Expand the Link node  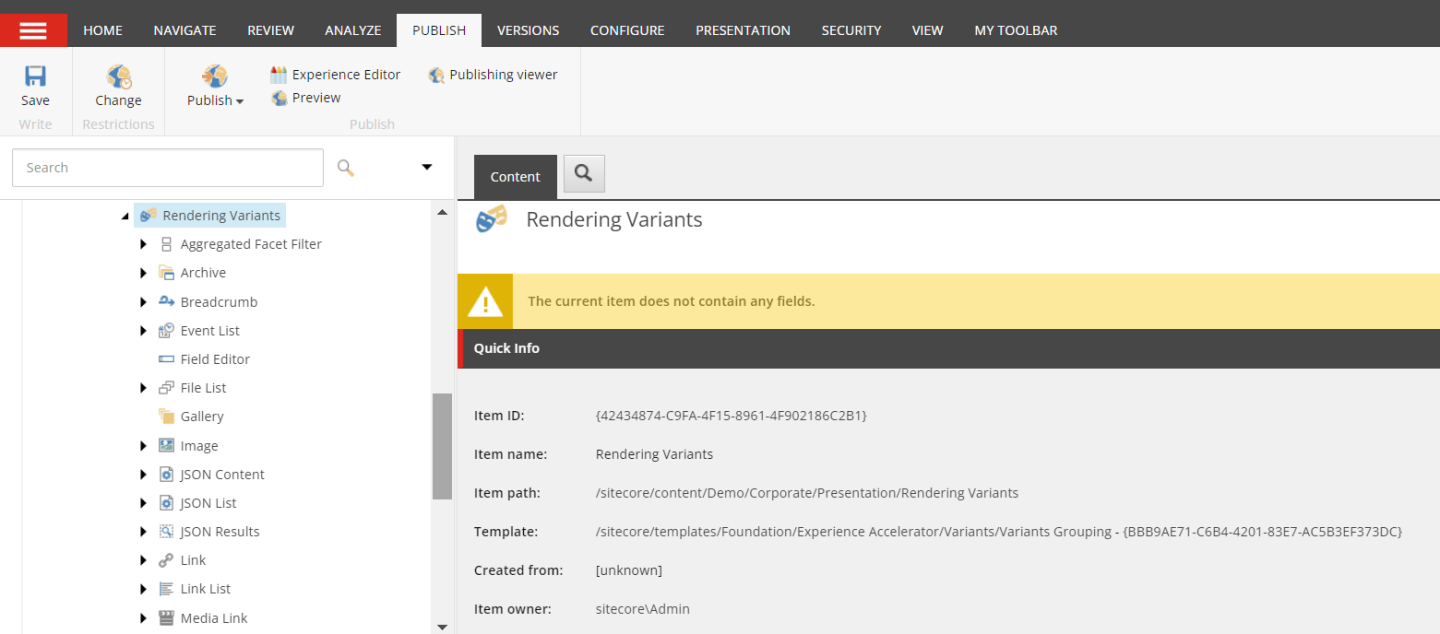point(144,560)
